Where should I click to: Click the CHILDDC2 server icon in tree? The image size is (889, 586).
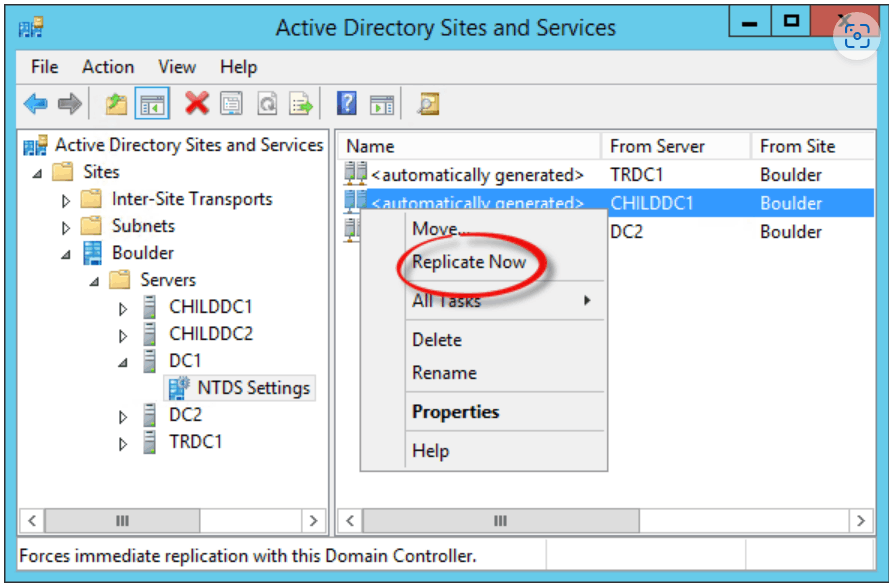click(x=149, y=334)
